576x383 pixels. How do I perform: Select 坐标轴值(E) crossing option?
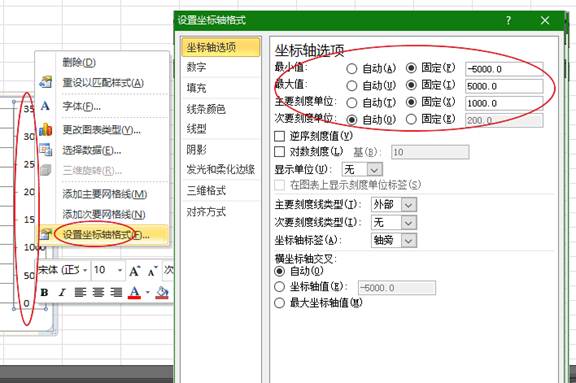point(280,287)
